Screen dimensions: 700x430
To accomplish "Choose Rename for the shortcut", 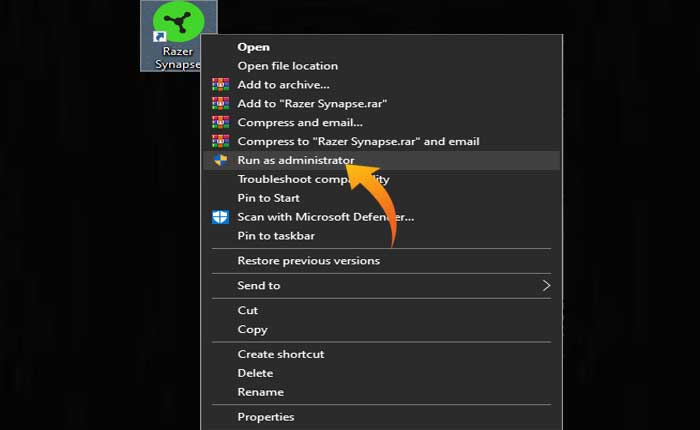I will pos(260,392).
